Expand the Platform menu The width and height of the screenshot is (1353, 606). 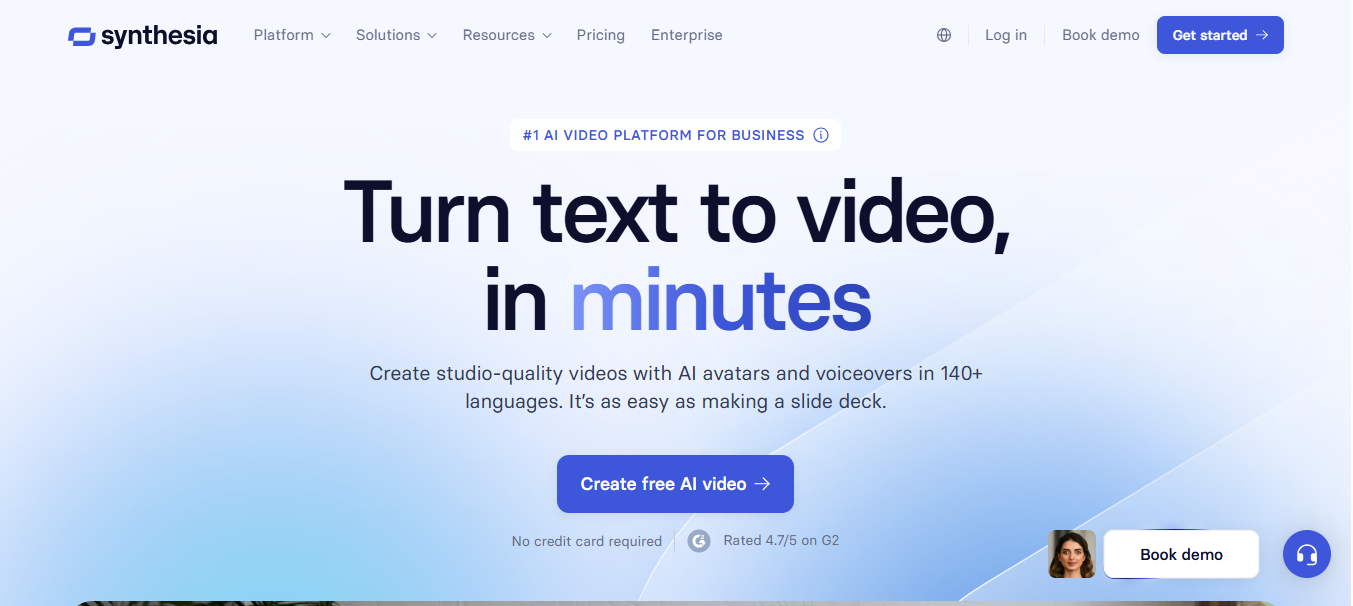[x=291, y=35]
